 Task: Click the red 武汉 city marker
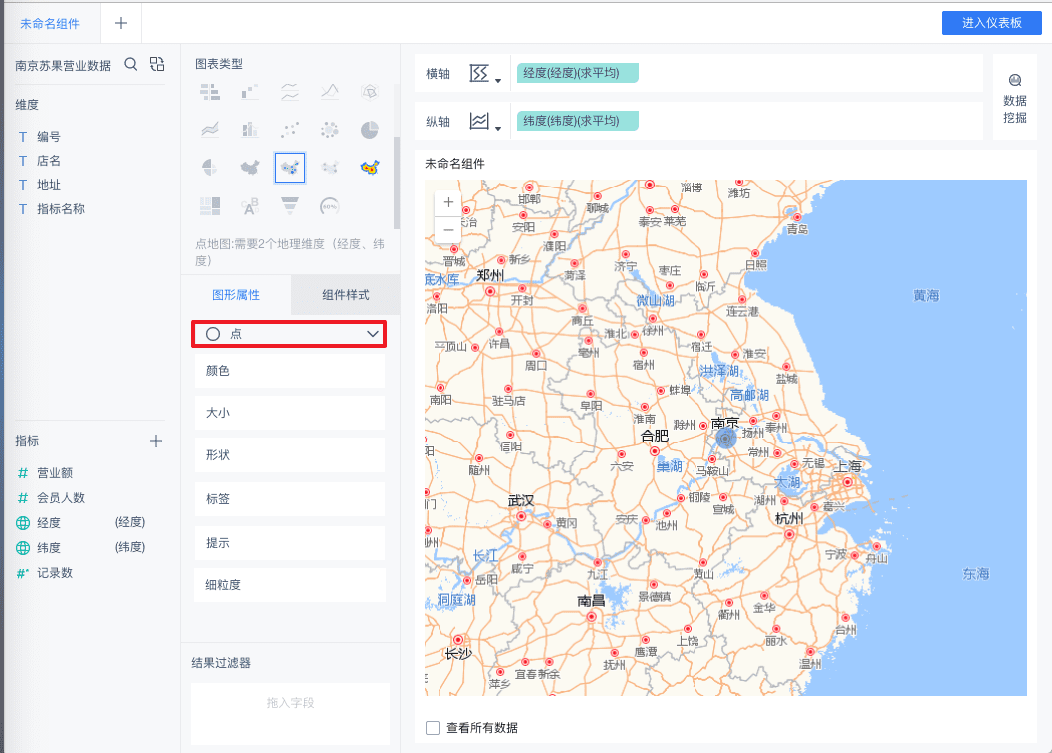pos(521,516)
